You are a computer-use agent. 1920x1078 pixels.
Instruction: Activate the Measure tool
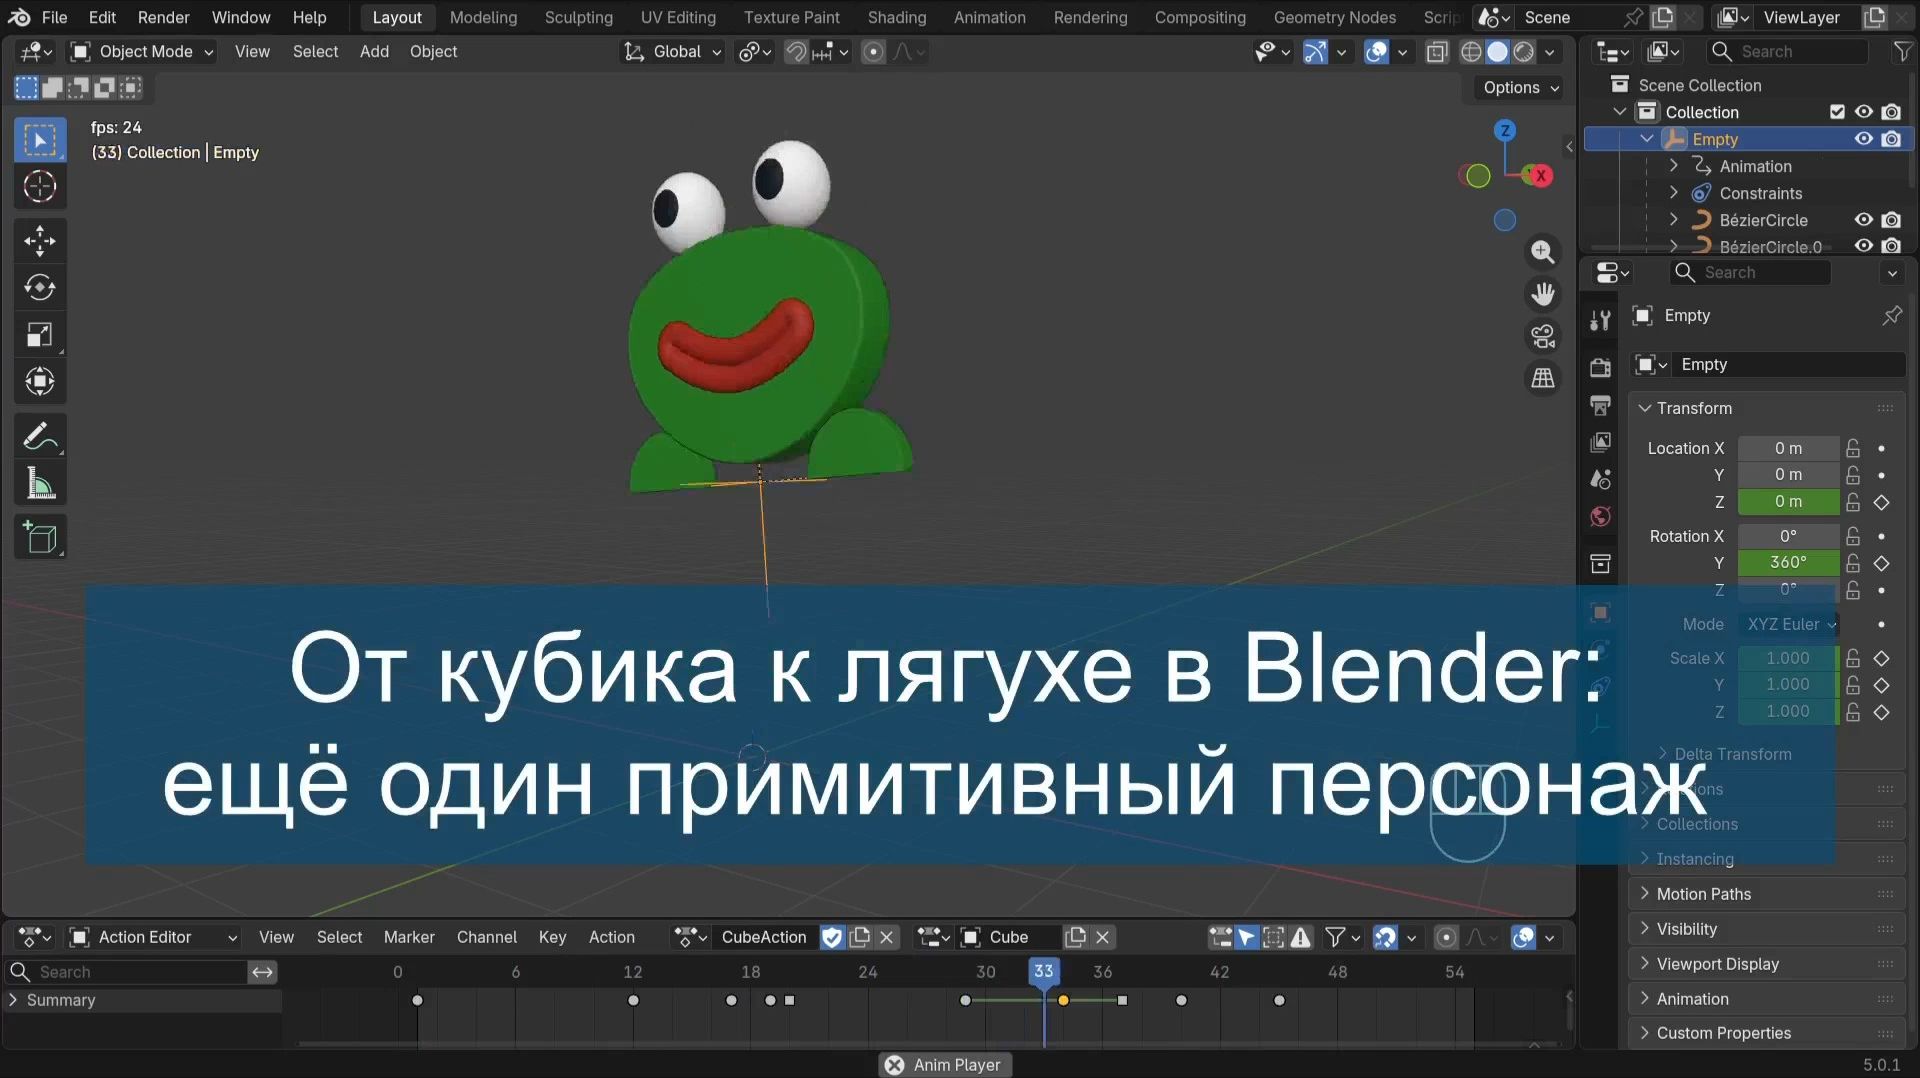point(40,483)
